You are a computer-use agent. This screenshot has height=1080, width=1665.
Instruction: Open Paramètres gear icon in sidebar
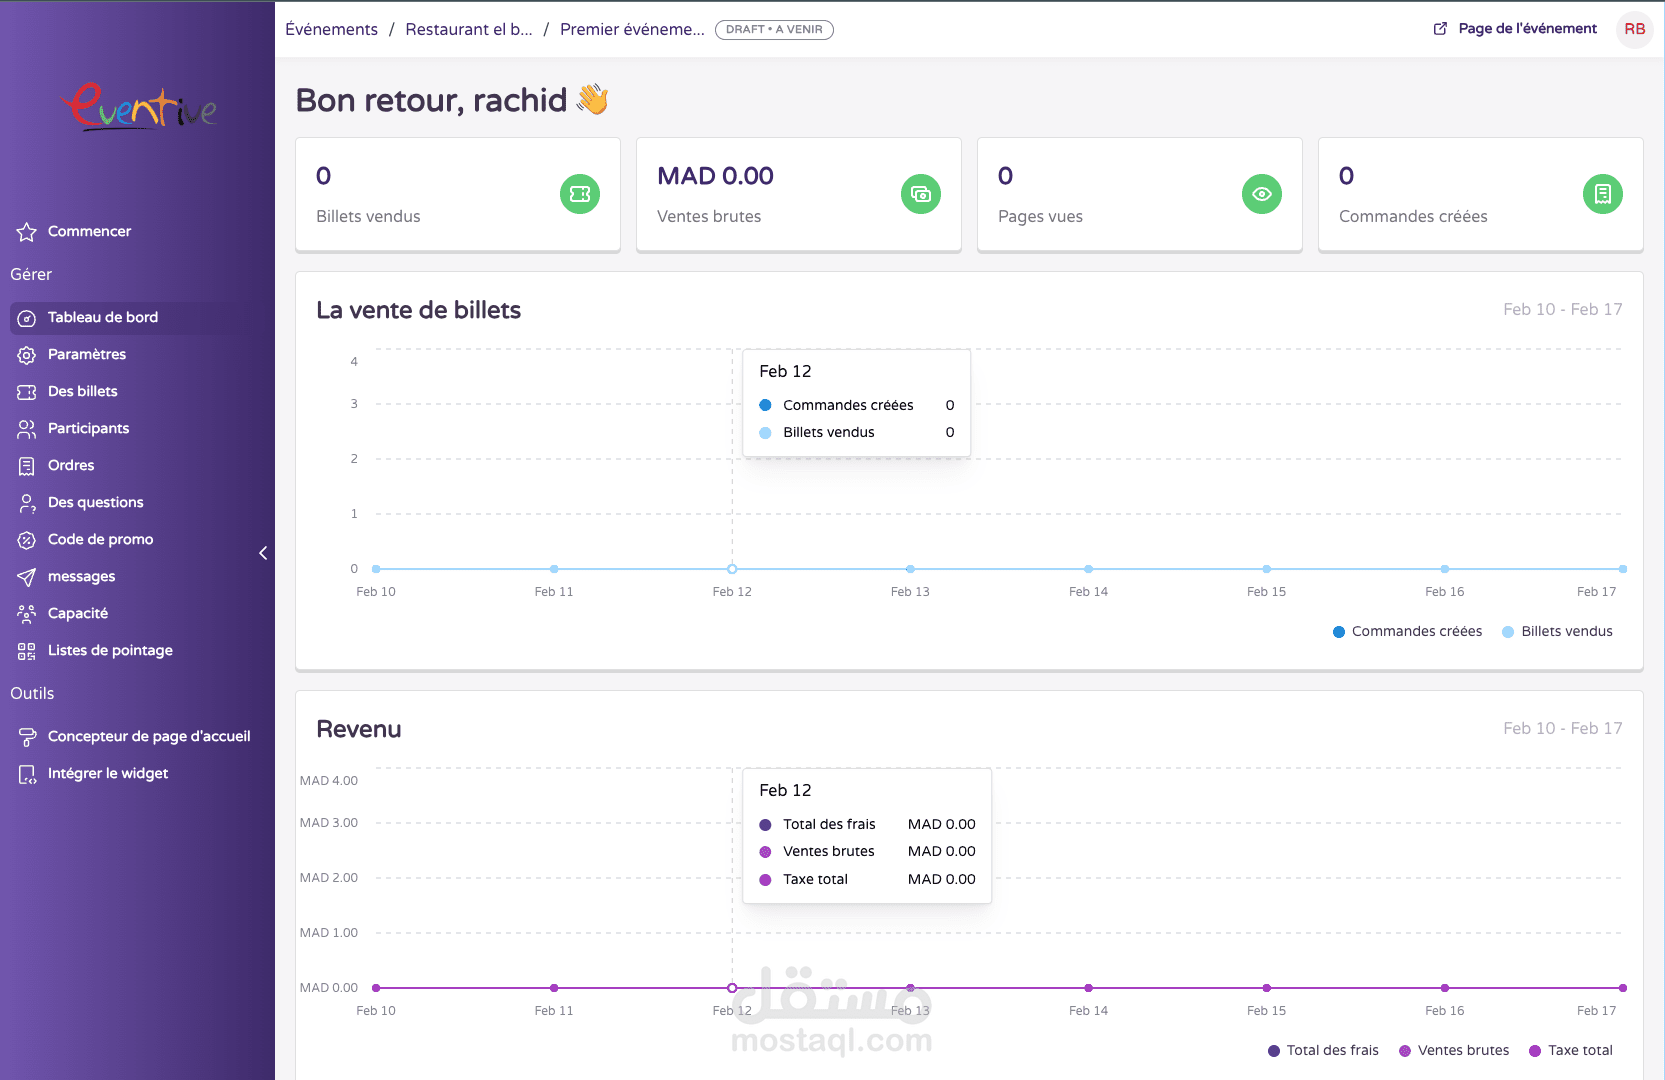coord(27,355)
